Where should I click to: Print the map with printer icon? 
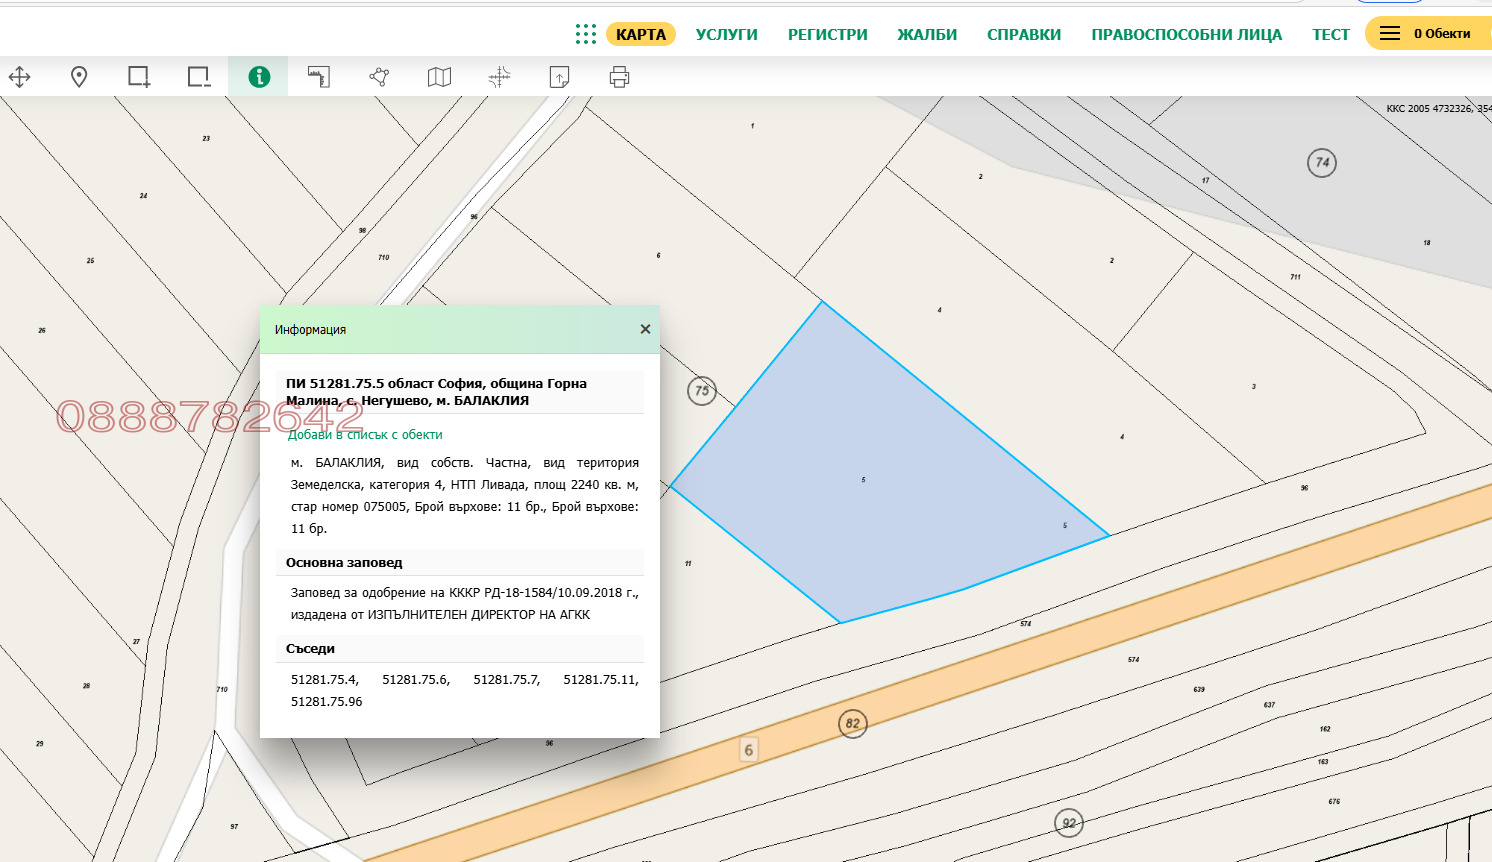619,77
